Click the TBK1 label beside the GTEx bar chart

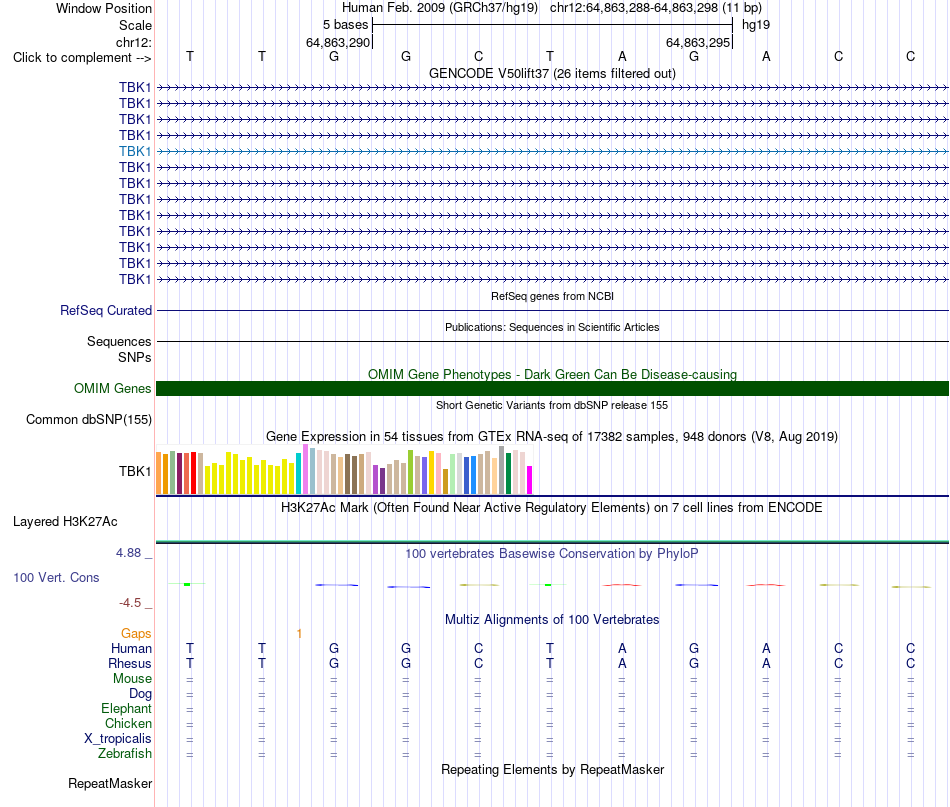click(x=135, y=471)
